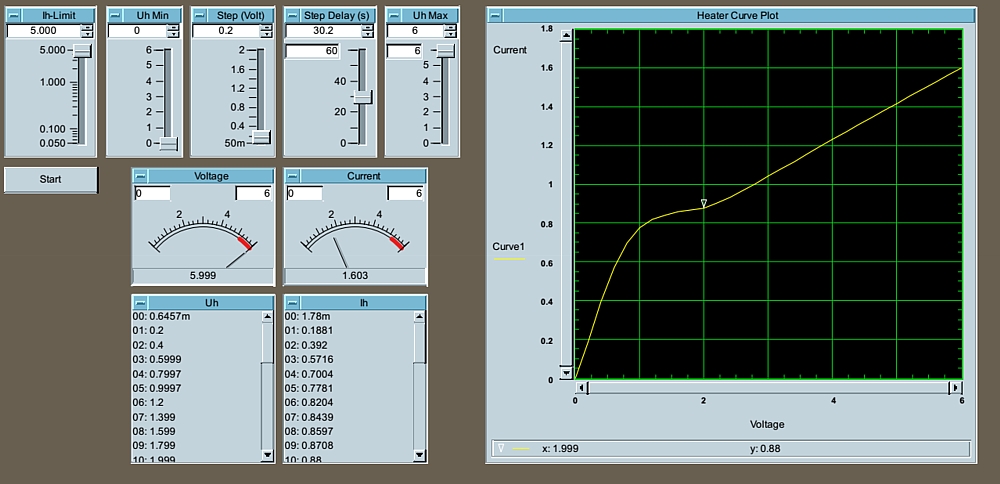The width and height of the screenshot is (1000, 484).
Task: Open the Step Delay panel window menu icon
Action: 294,15
